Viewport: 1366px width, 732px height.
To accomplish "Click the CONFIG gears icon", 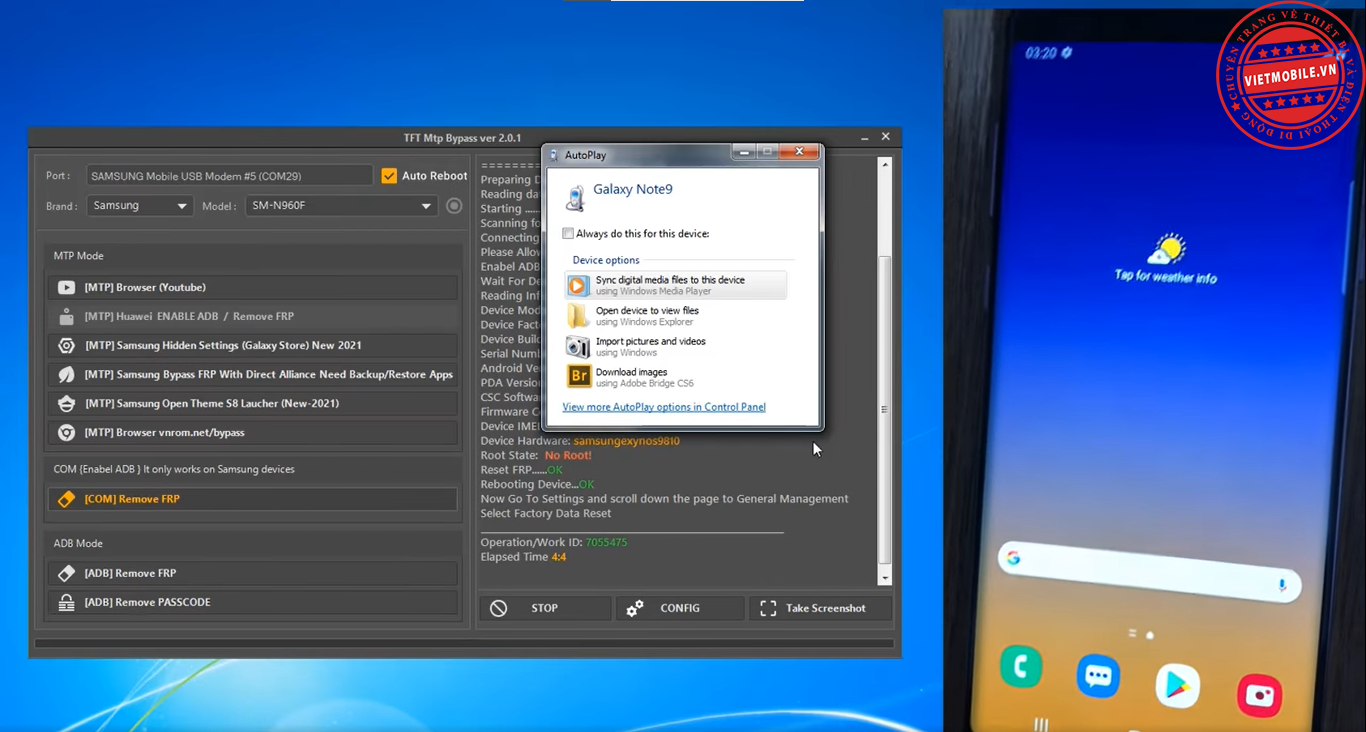I will pyautogui.click(x=635, y=608).
